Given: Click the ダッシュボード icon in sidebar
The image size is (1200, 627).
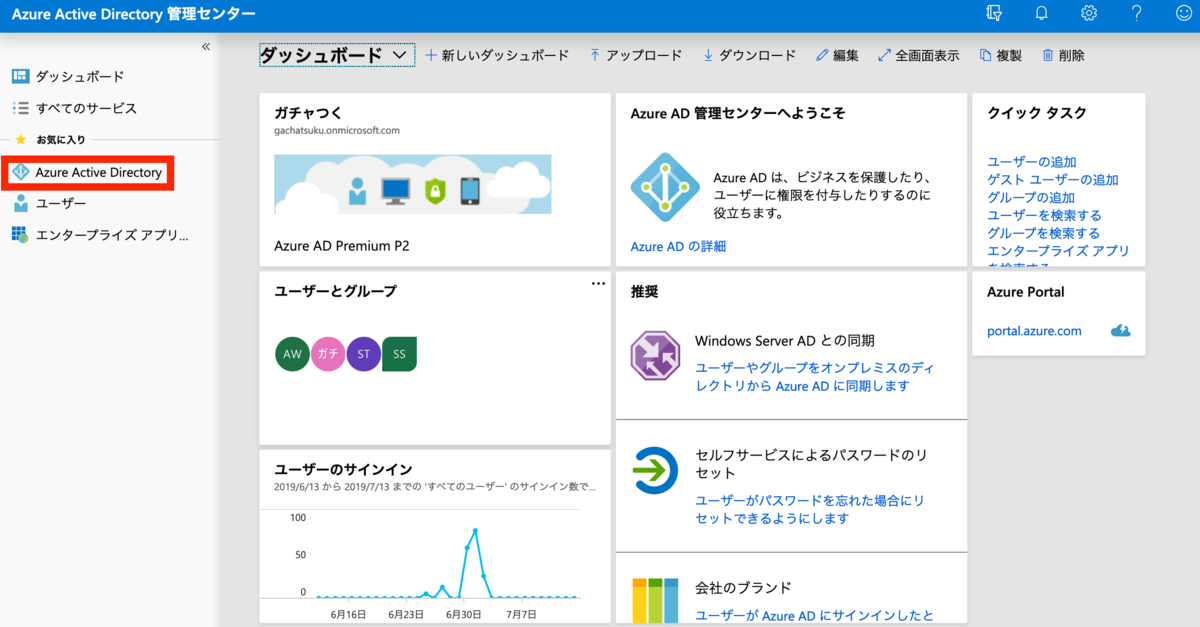Looking at the screenshot, I should tap(20, 77).
